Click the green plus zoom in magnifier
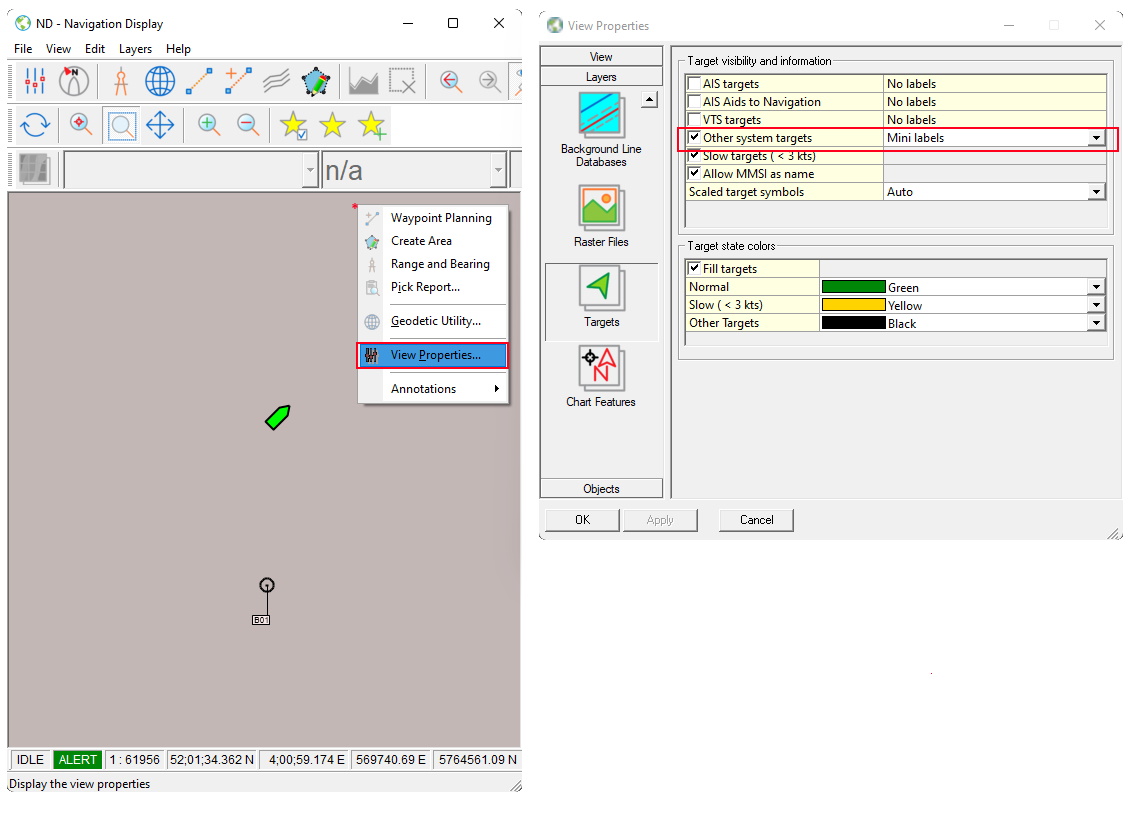 (208, 125)
